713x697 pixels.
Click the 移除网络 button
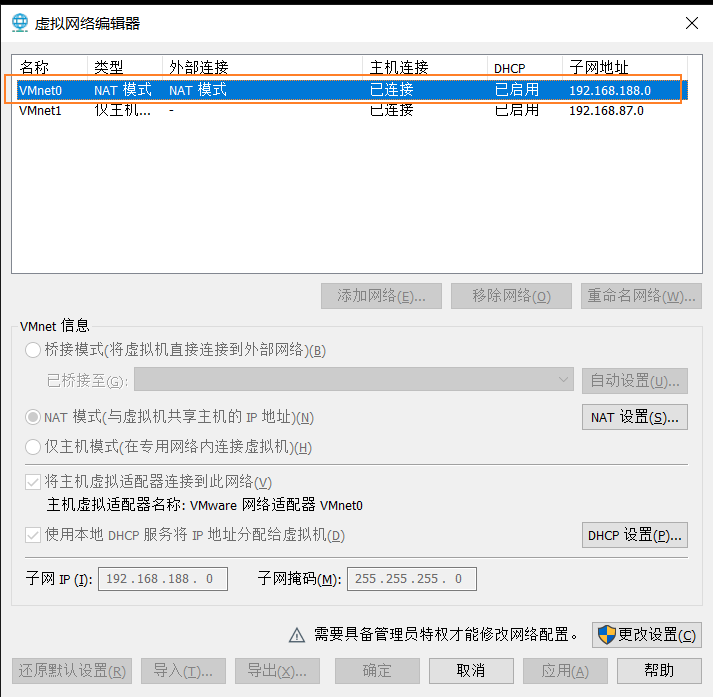(511, 296)
